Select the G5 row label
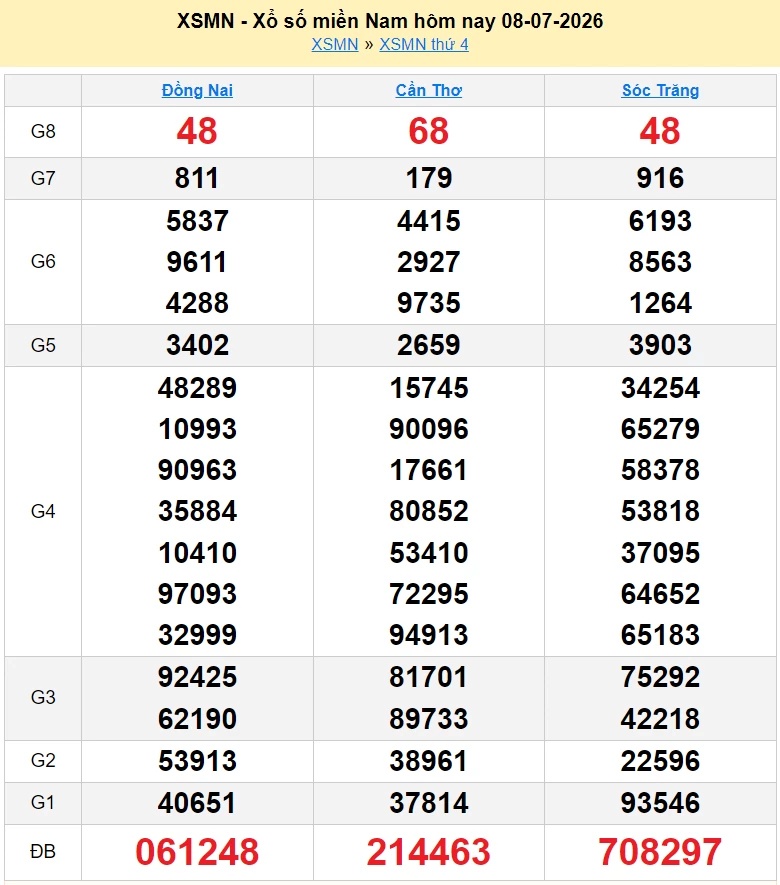 [43, 345]
